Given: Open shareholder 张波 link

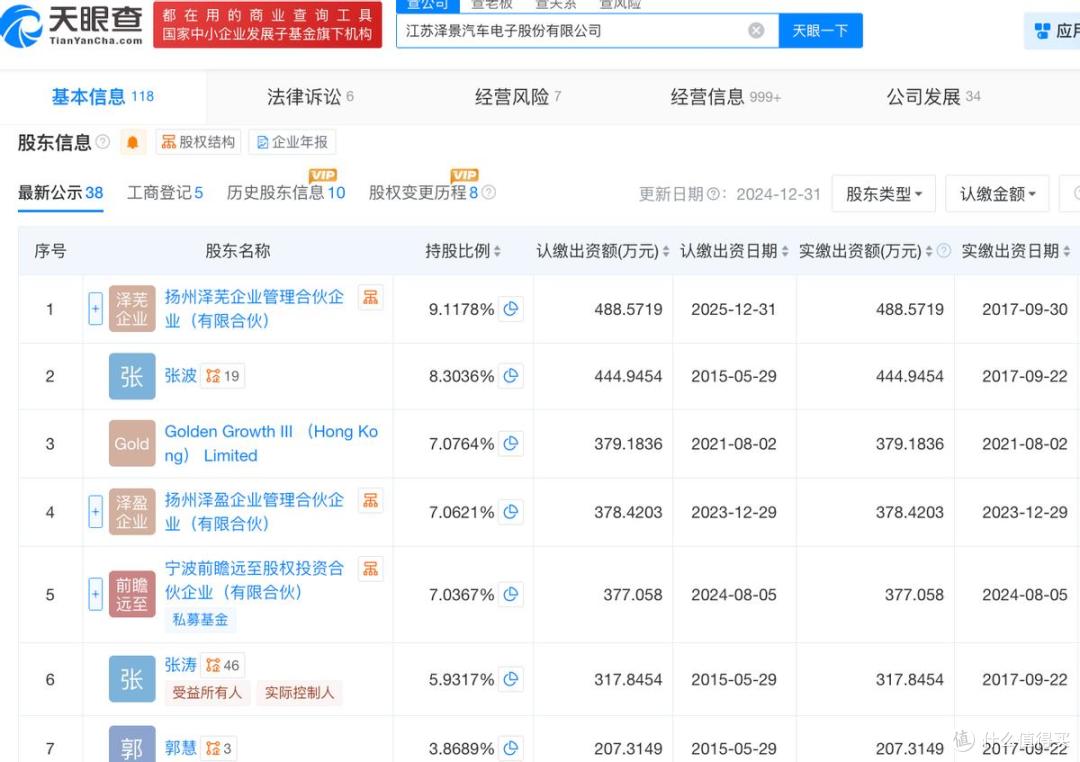Looking at the screenshot, I should click(x=180, y=375).
